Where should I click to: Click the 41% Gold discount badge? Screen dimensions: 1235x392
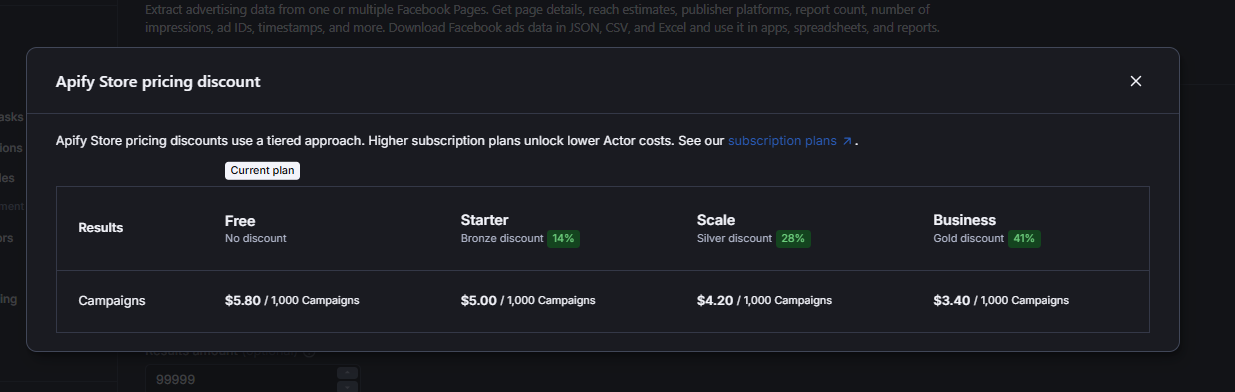click(x=1024, y=239)
